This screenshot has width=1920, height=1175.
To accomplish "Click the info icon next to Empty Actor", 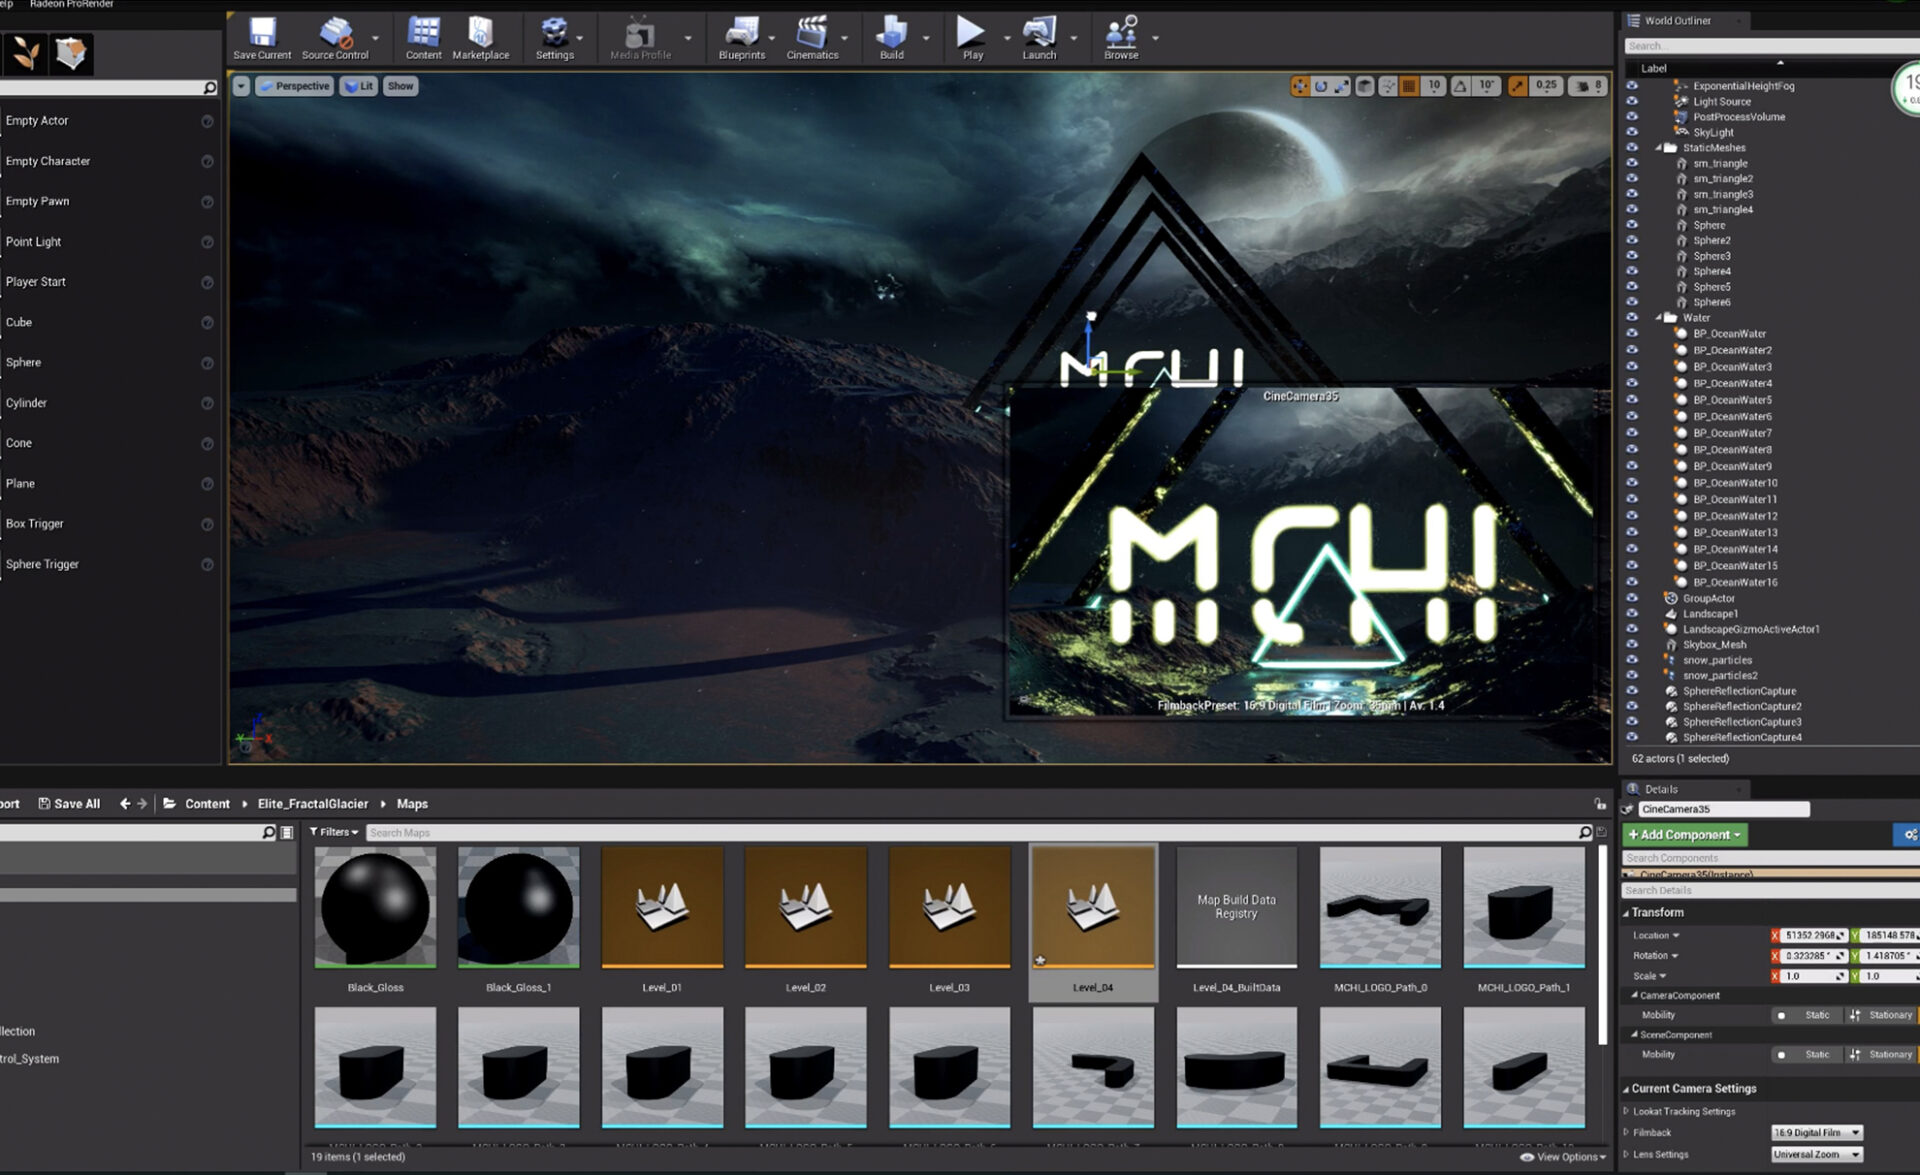I will coord(207,121).
